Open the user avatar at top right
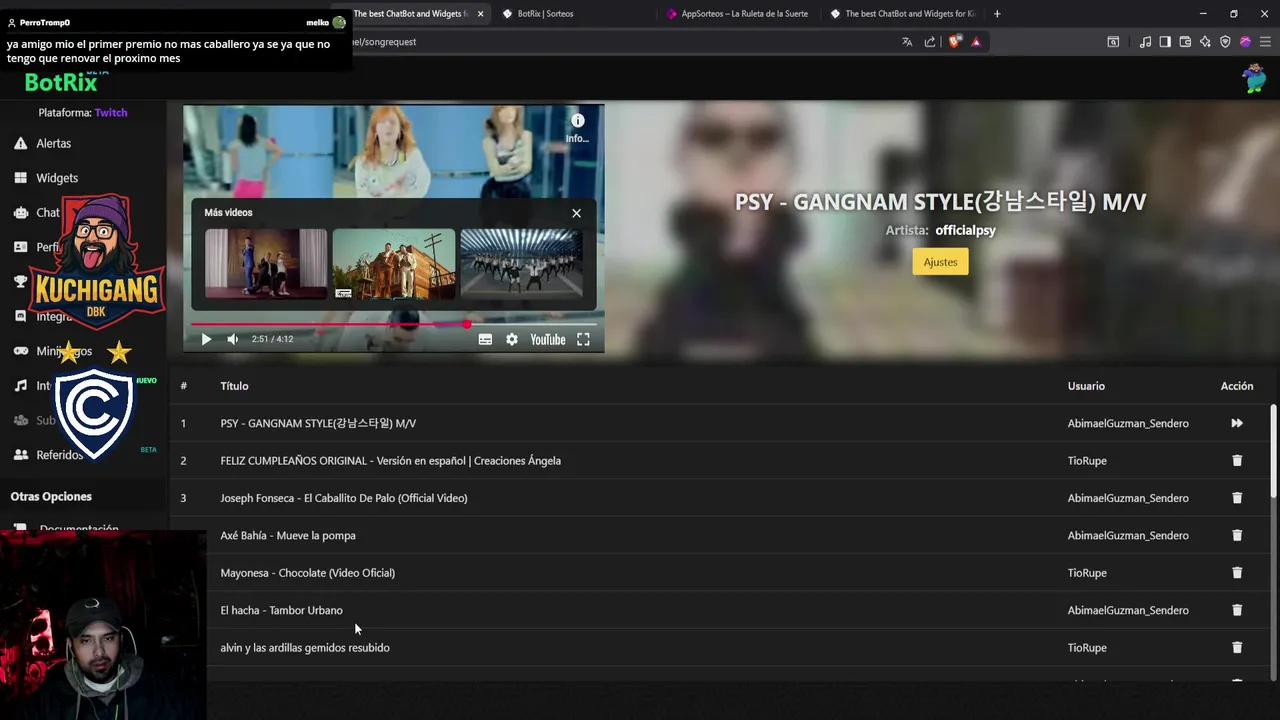 coord(1254,78)
